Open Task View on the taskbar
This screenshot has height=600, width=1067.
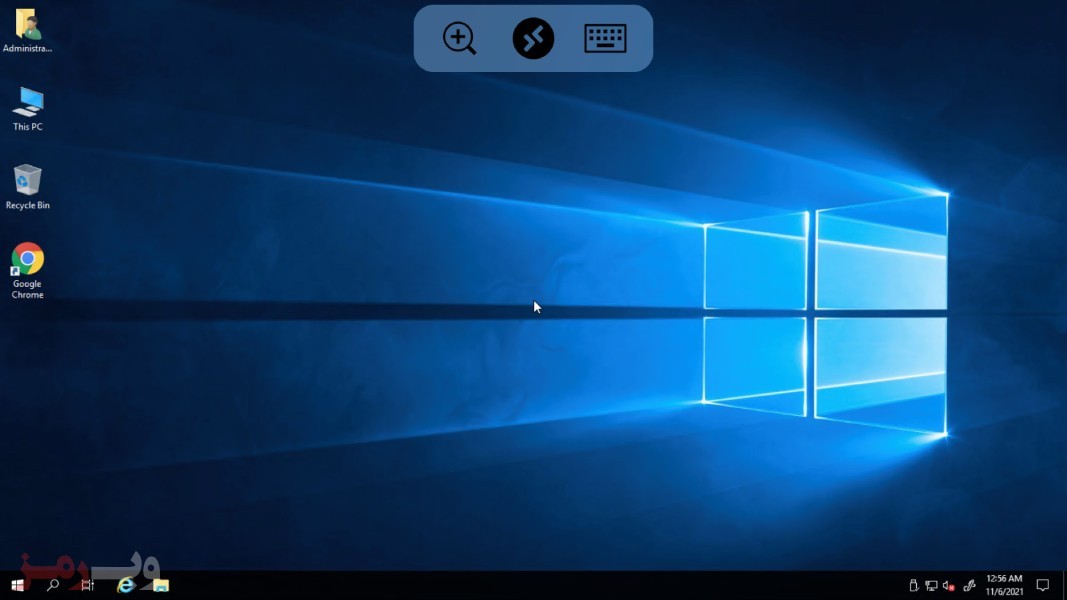pos(87,585)
